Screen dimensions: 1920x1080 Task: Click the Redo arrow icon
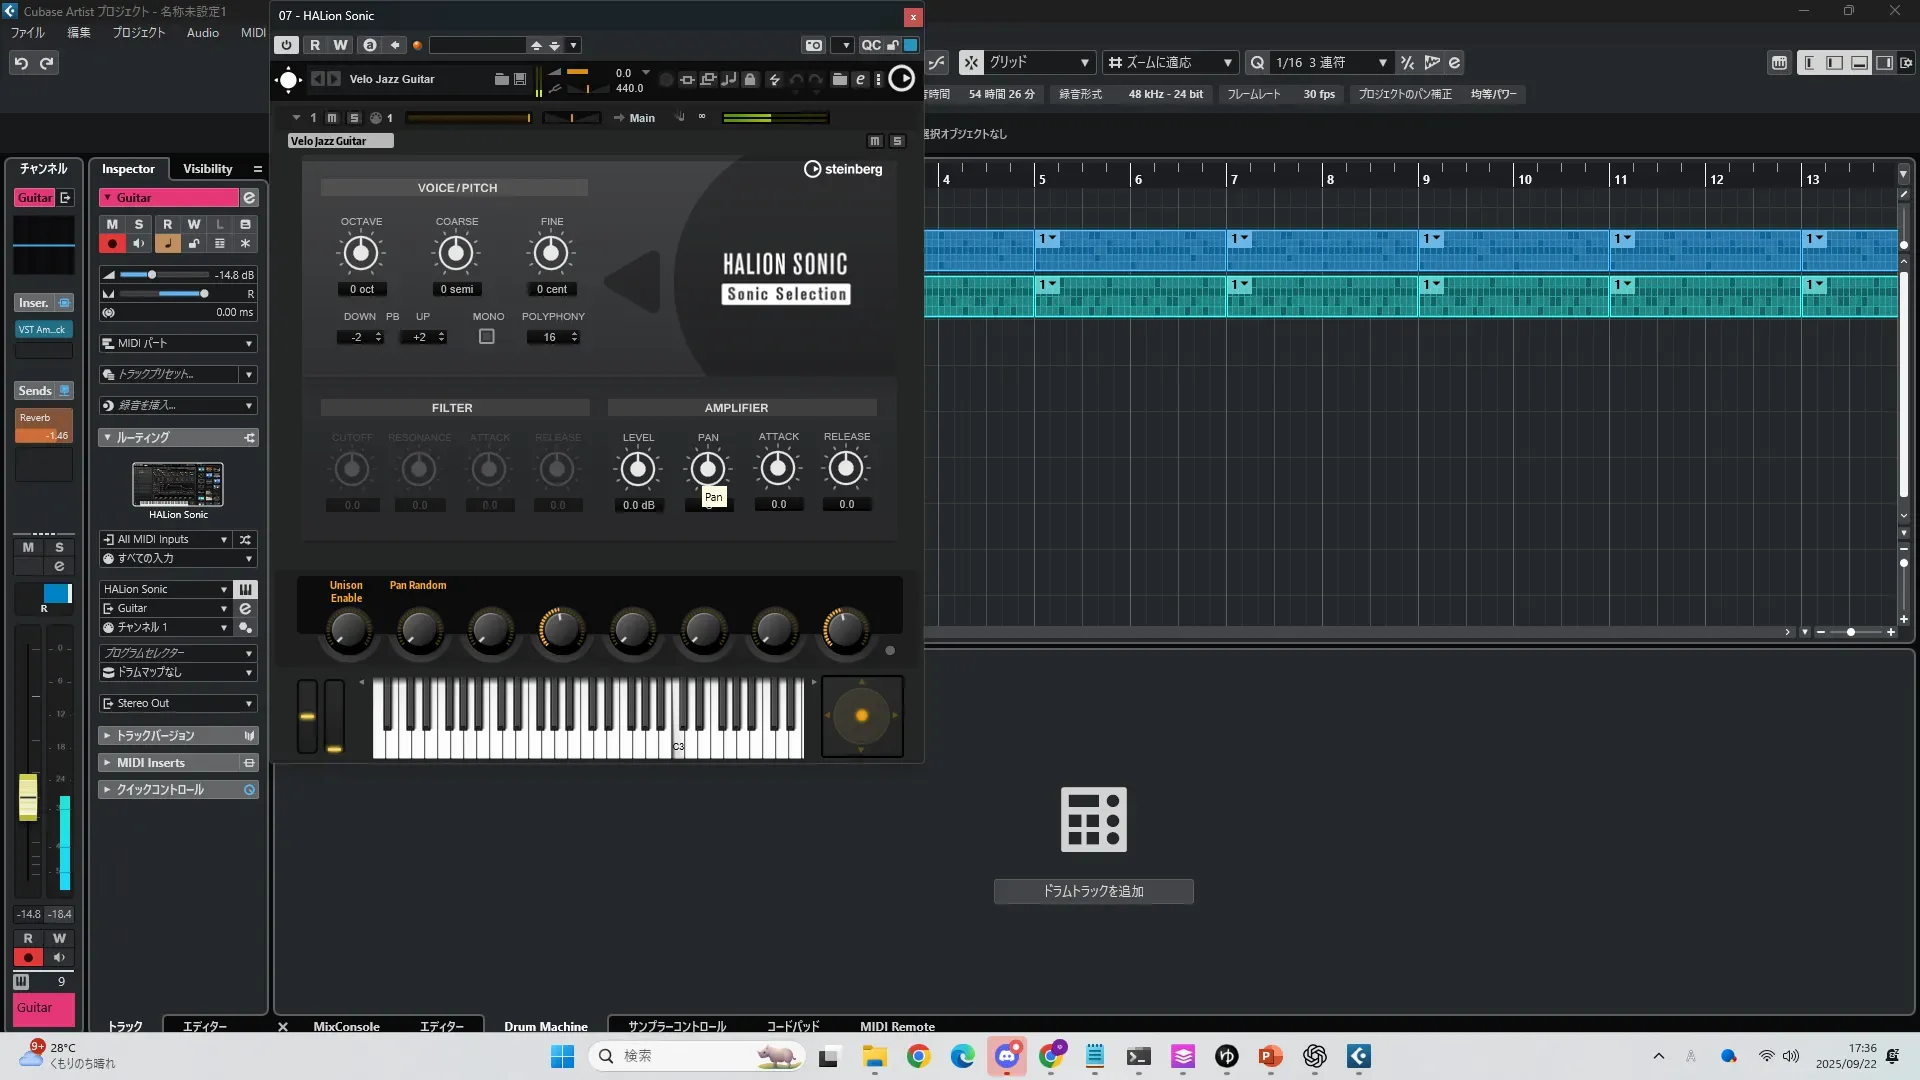click(x=47, y=63)
